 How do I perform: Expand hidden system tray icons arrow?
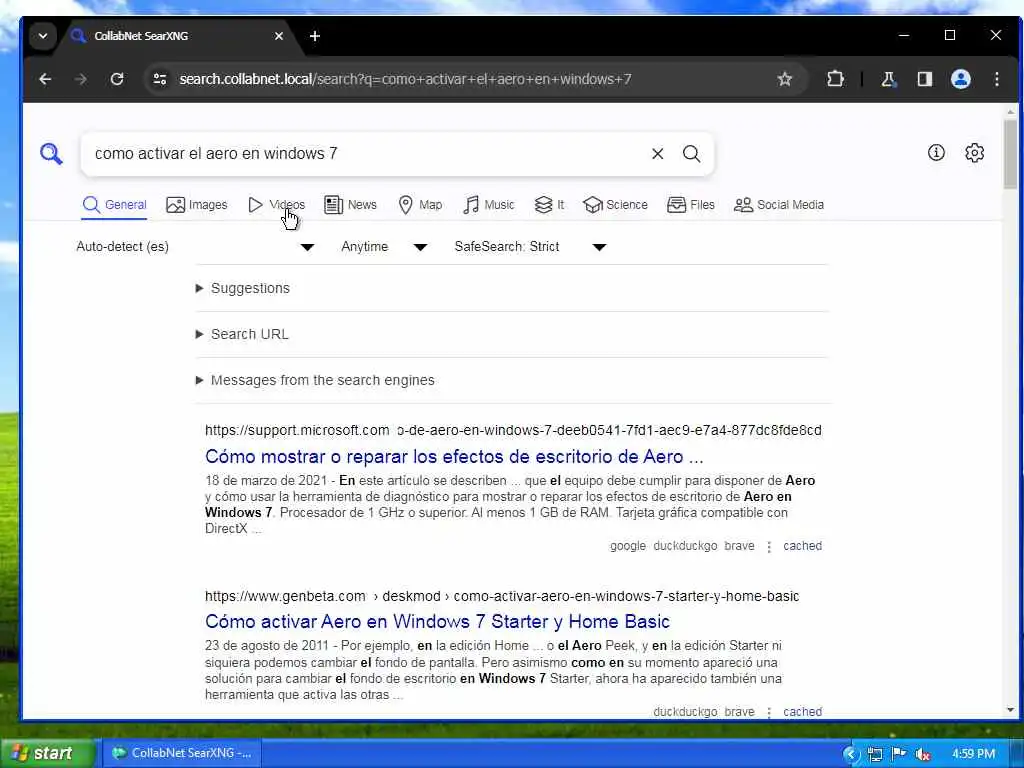pos(850,754)
